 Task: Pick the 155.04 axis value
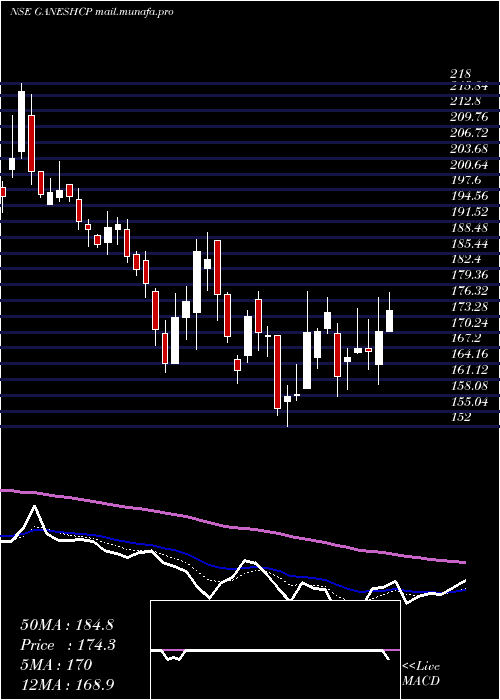[x=469, y=401]
